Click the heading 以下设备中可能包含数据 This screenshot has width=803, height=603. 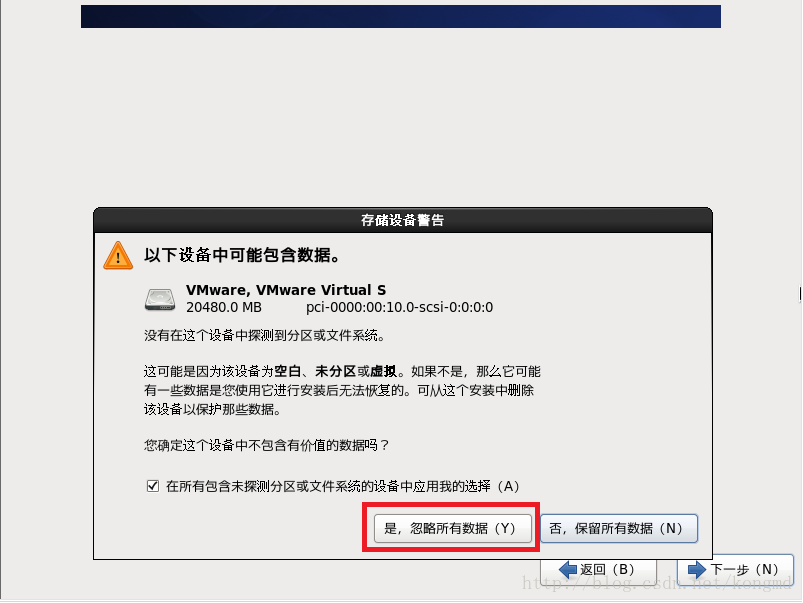(x=242, y=255)
